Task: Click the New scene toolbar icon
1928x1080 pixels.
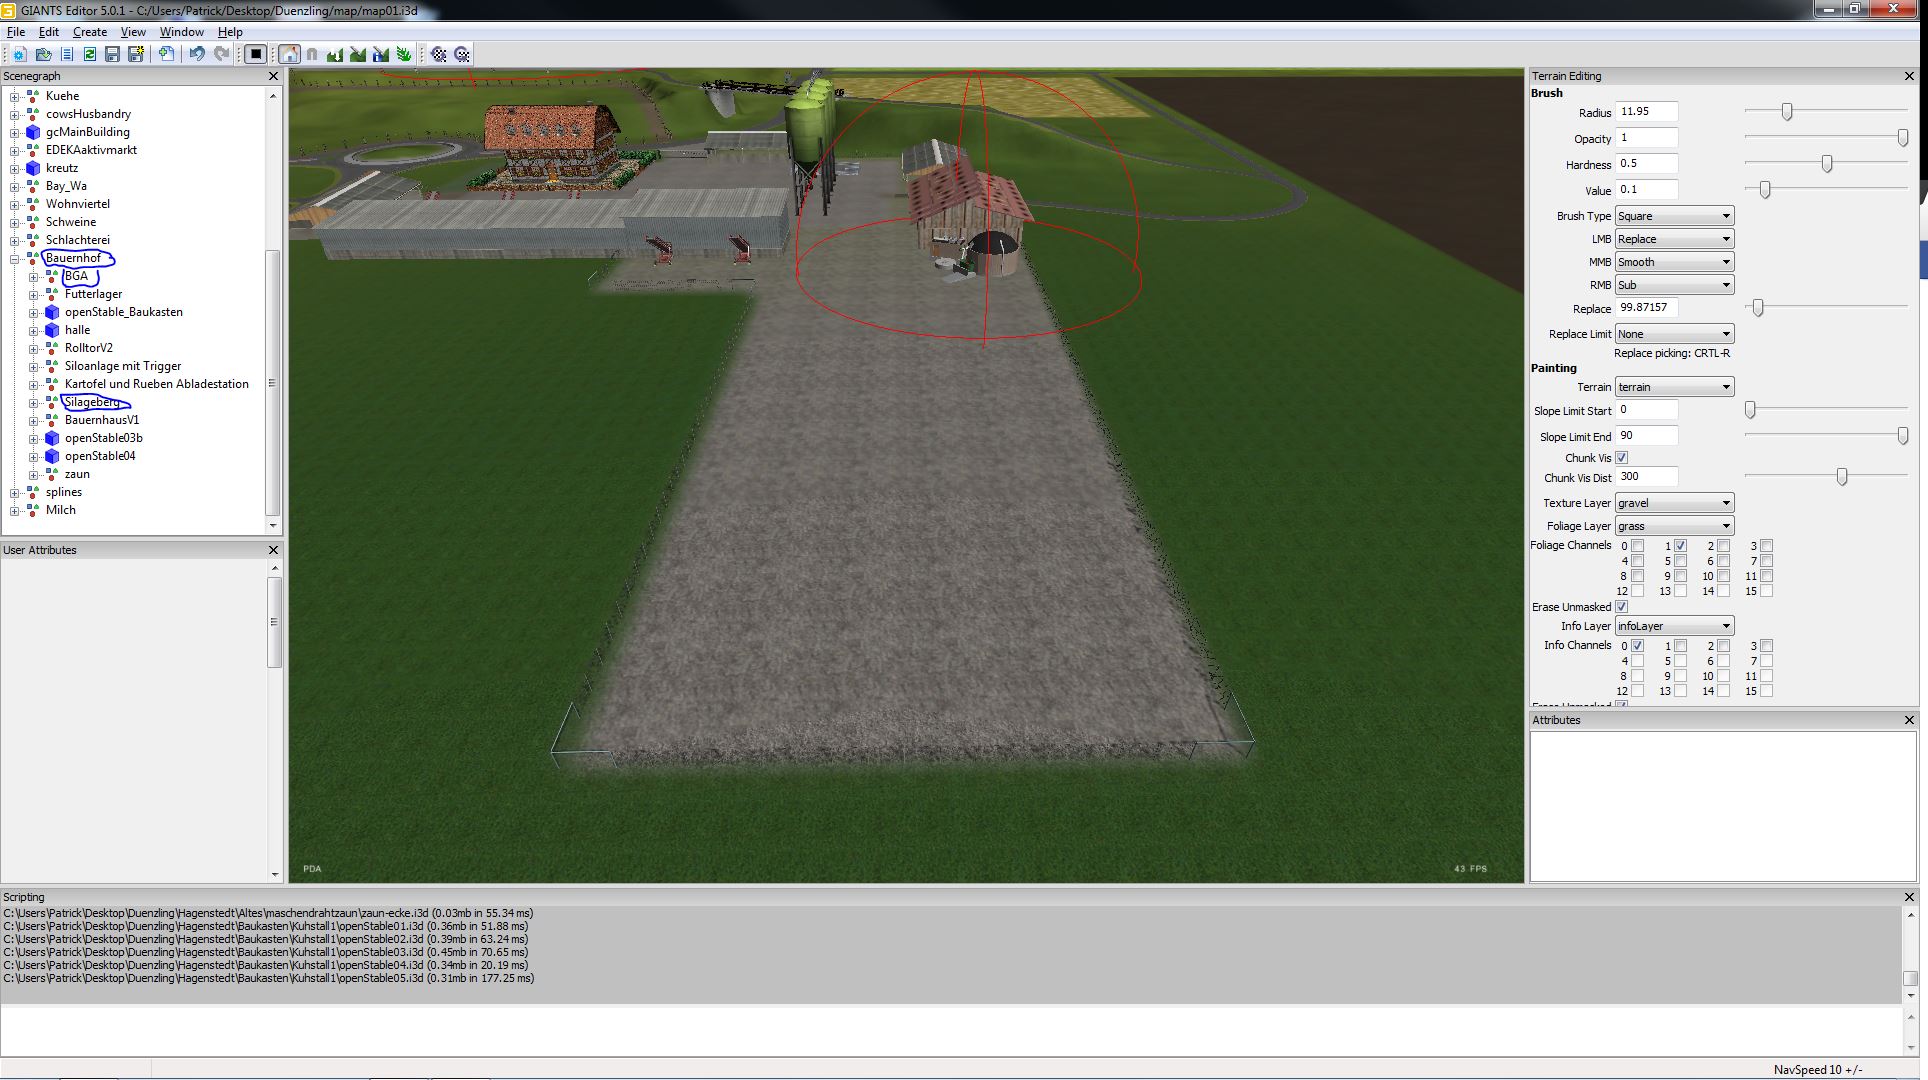Action: (20, 54)
